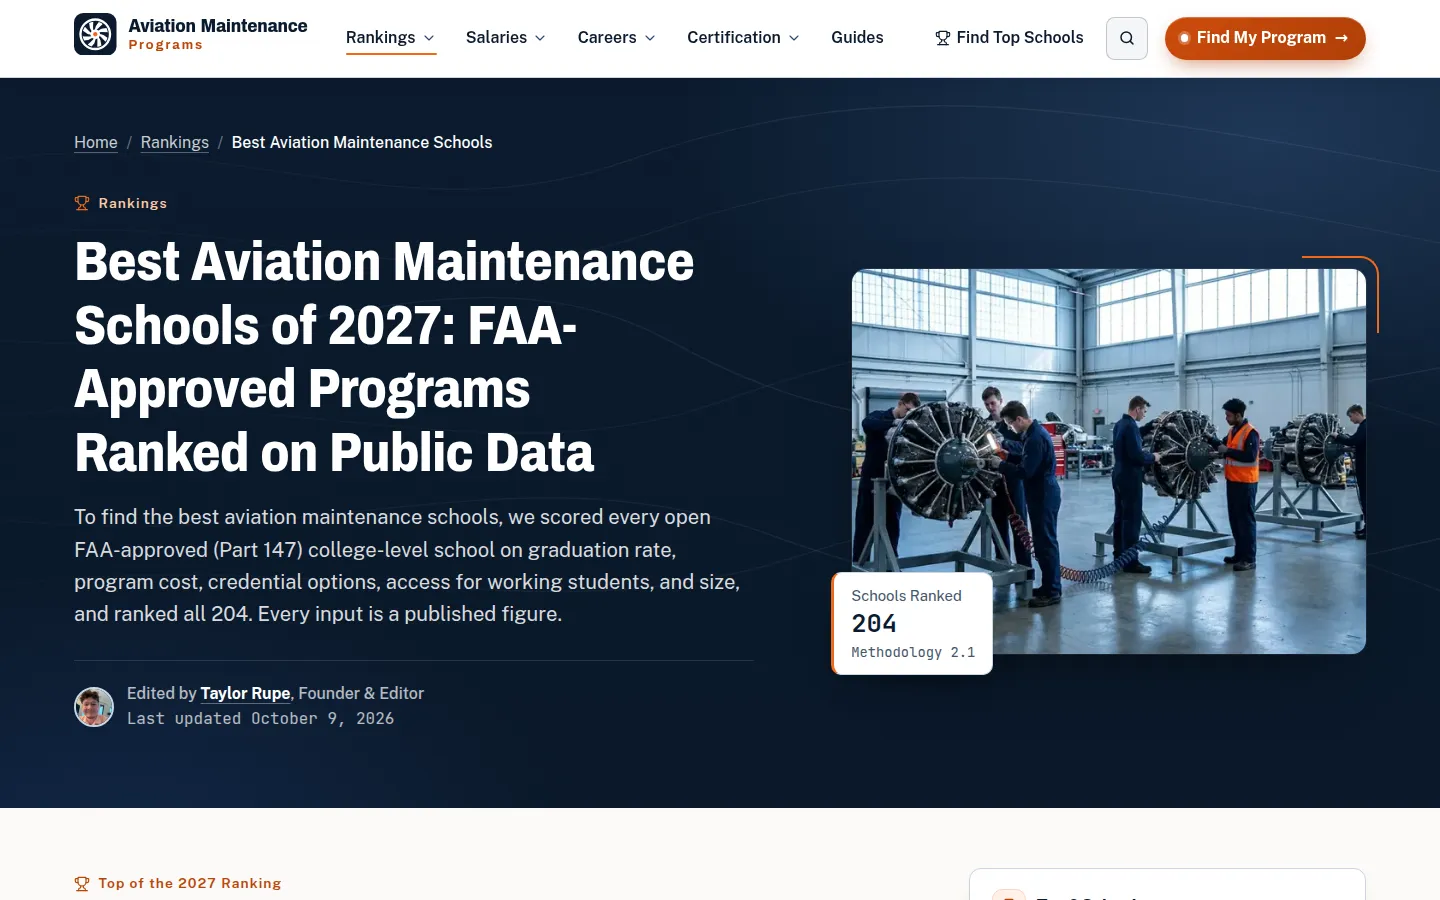Expand the Rankings menu chevron
Screen dimensions: 1440x900
(429, 38)
